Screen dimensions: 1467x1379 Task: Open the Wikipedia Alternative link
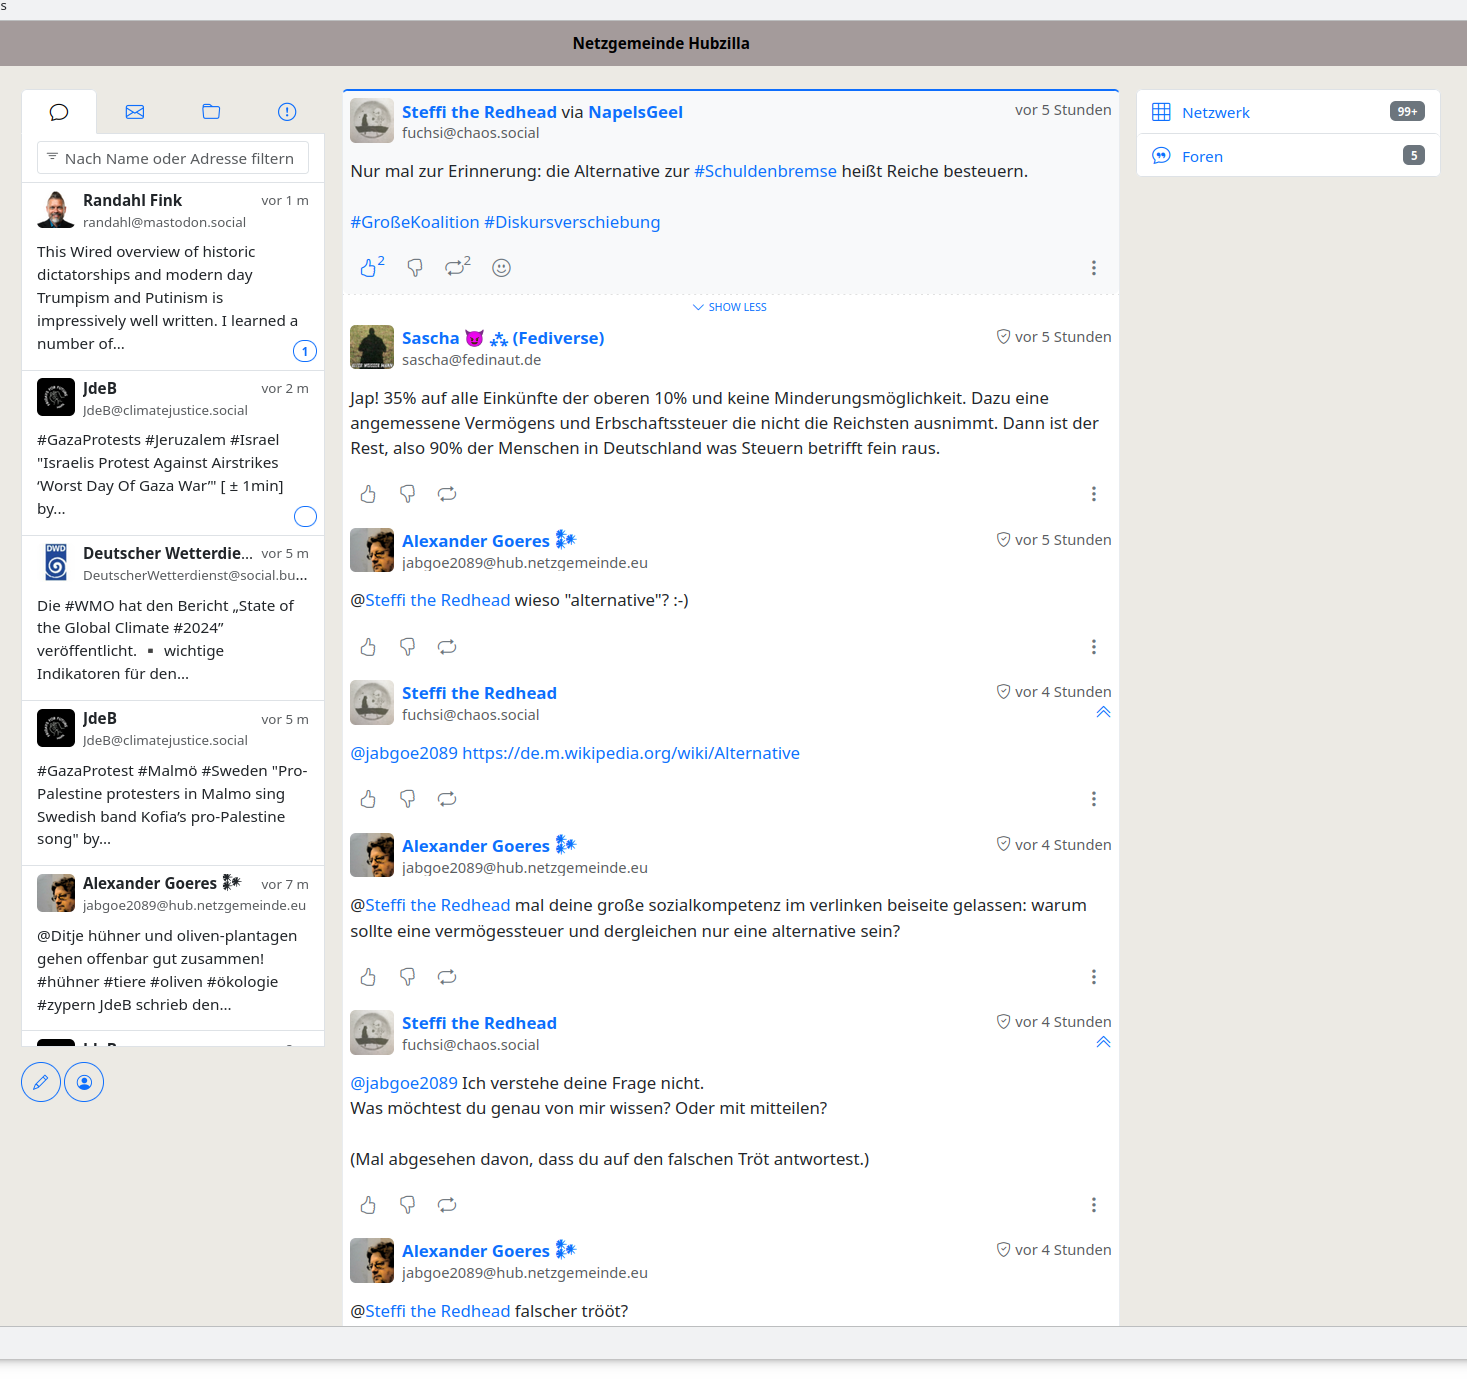(x=630, y=753)
